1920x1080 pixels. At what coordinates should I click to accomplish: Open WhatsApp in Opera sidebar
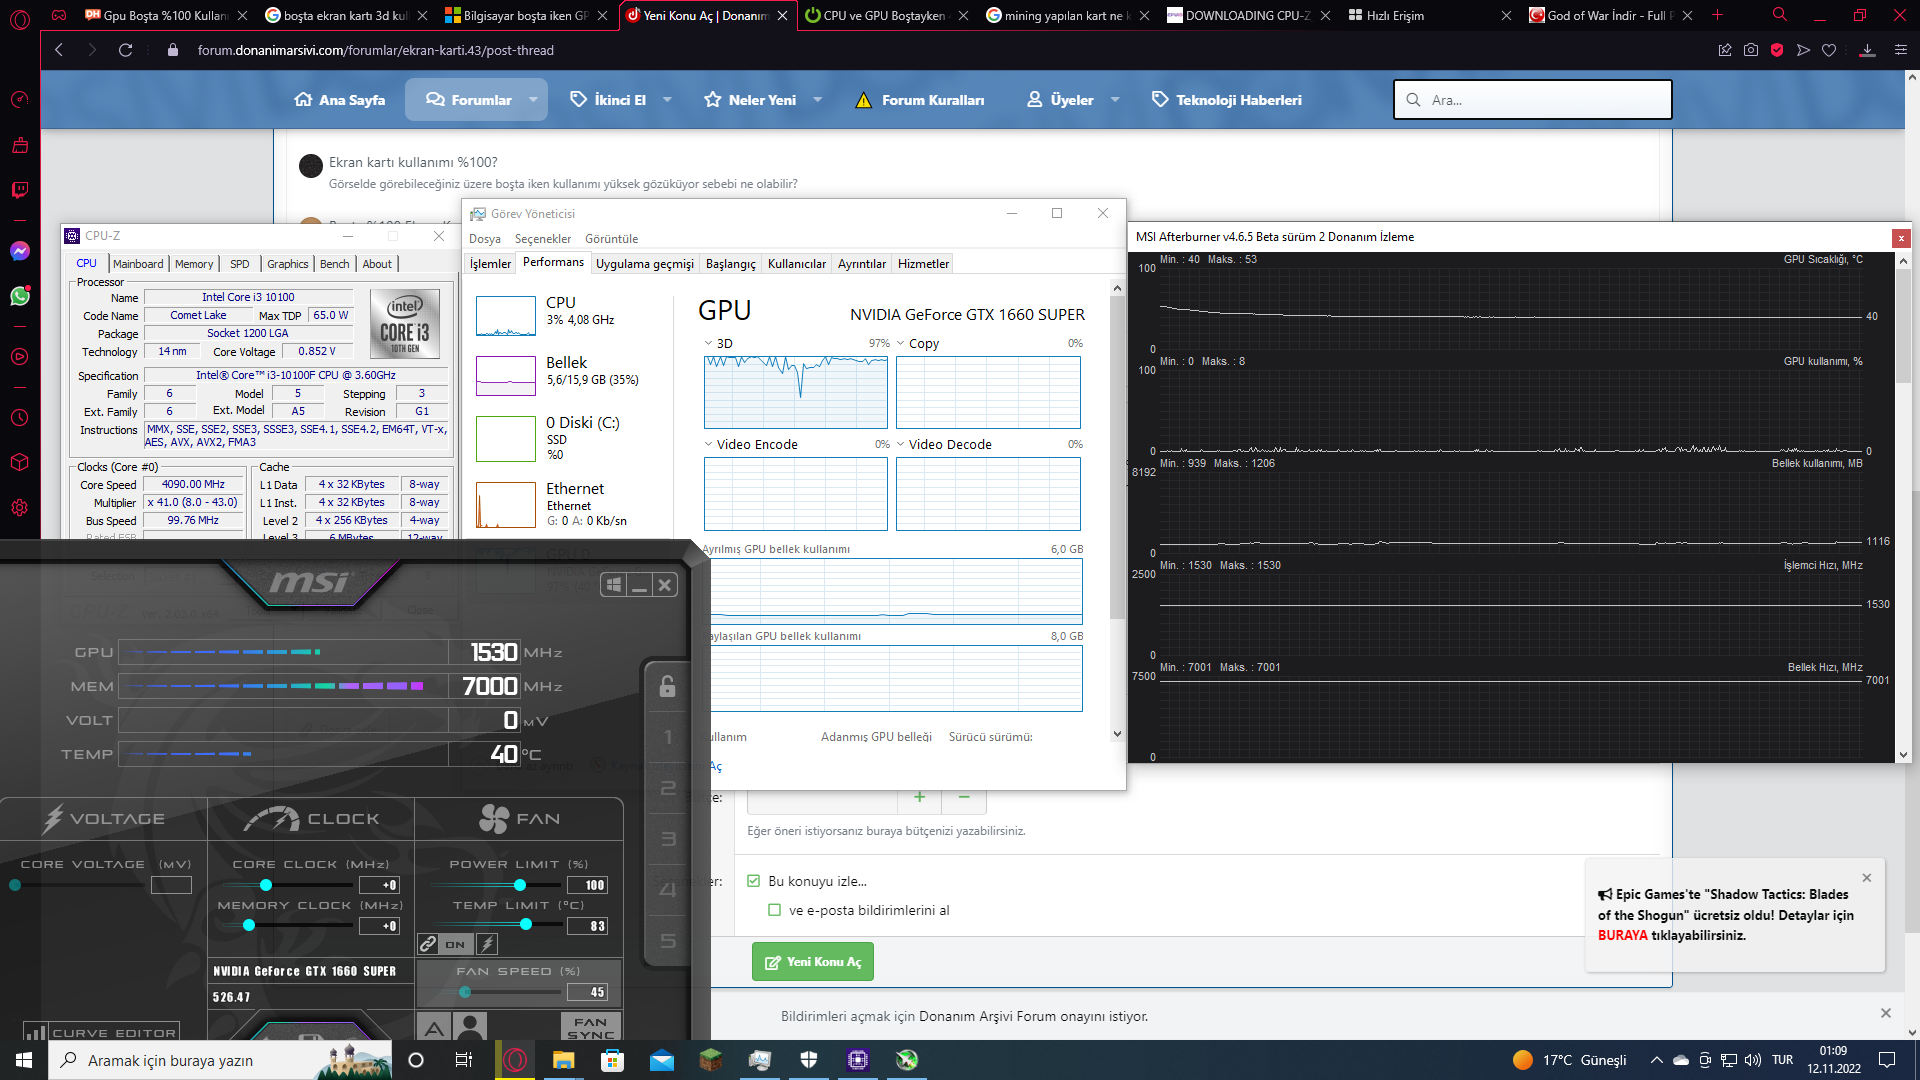(x=20, y=296)
